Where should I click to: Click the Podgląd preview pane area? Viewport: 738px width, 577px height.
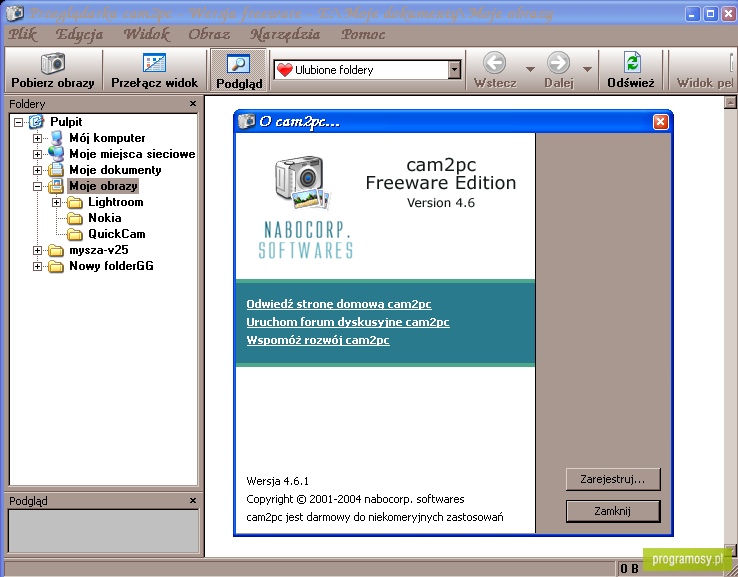104,530
